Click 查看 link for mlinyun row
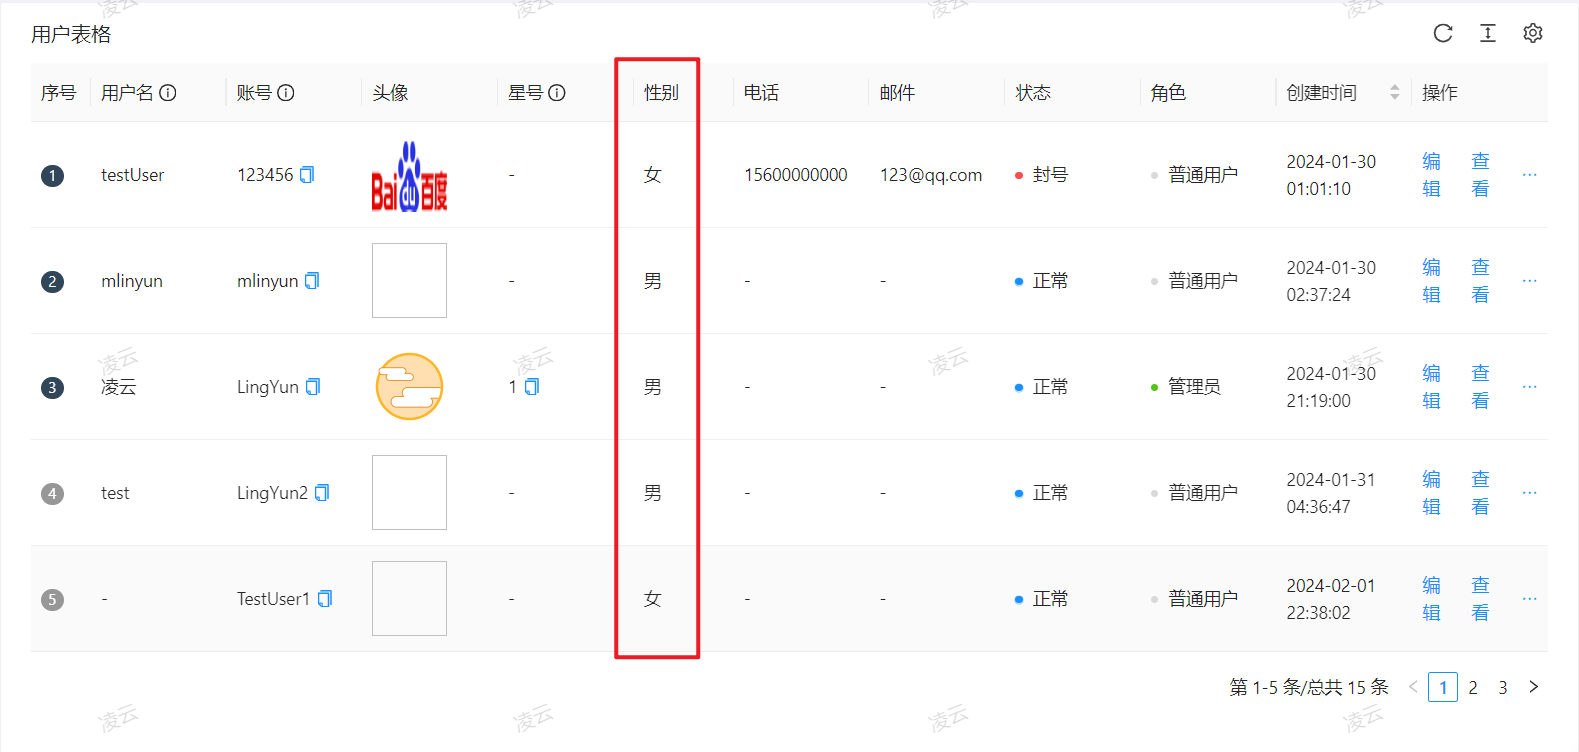The width and height of the screenshot is (1579, 752). point(1480,281)
